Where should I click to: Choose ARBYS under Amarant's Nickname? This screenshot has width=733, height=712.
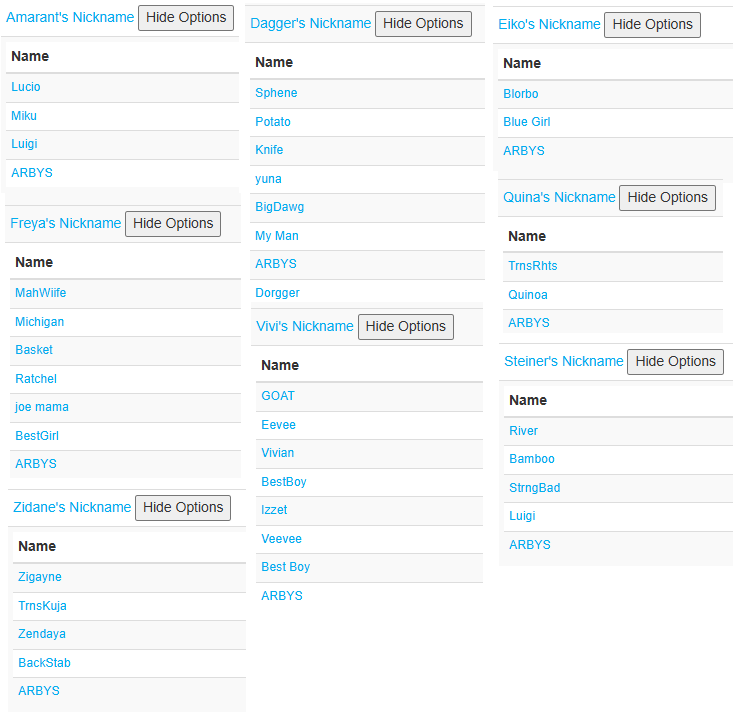32,173
